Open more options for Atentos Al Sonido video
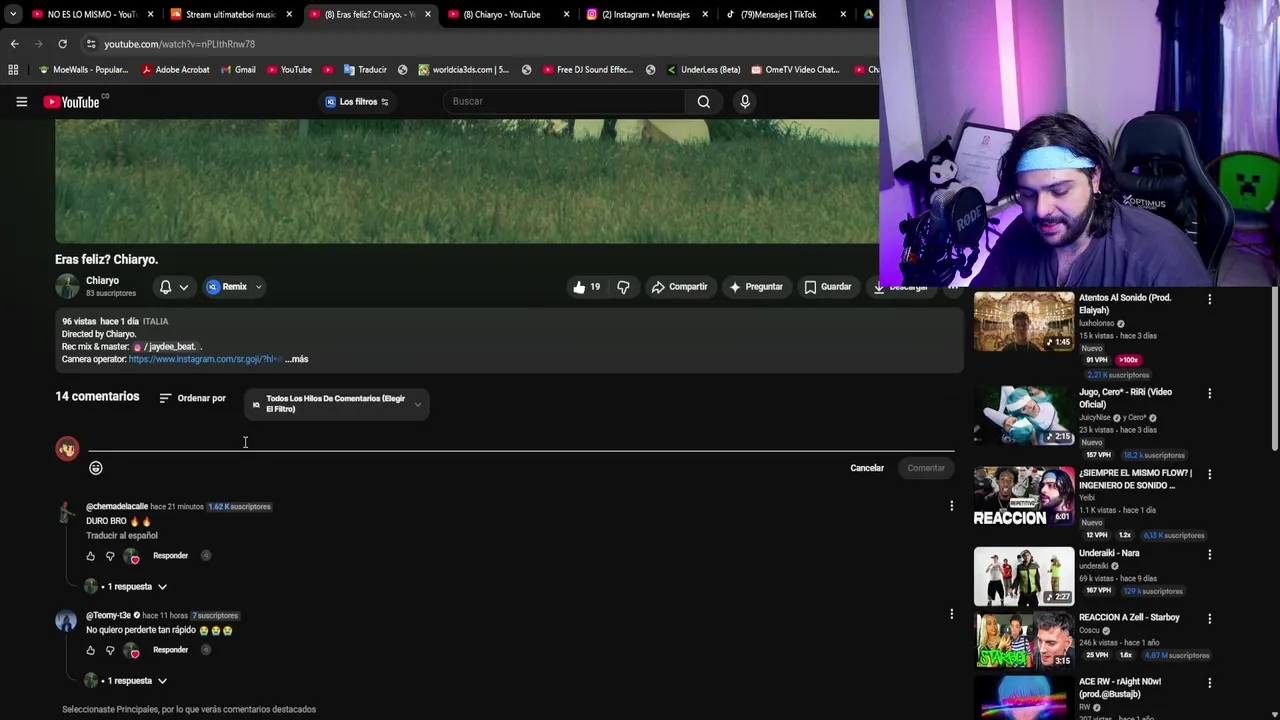Viewport: 1280px width, 720px height. tap(1209, 299)
